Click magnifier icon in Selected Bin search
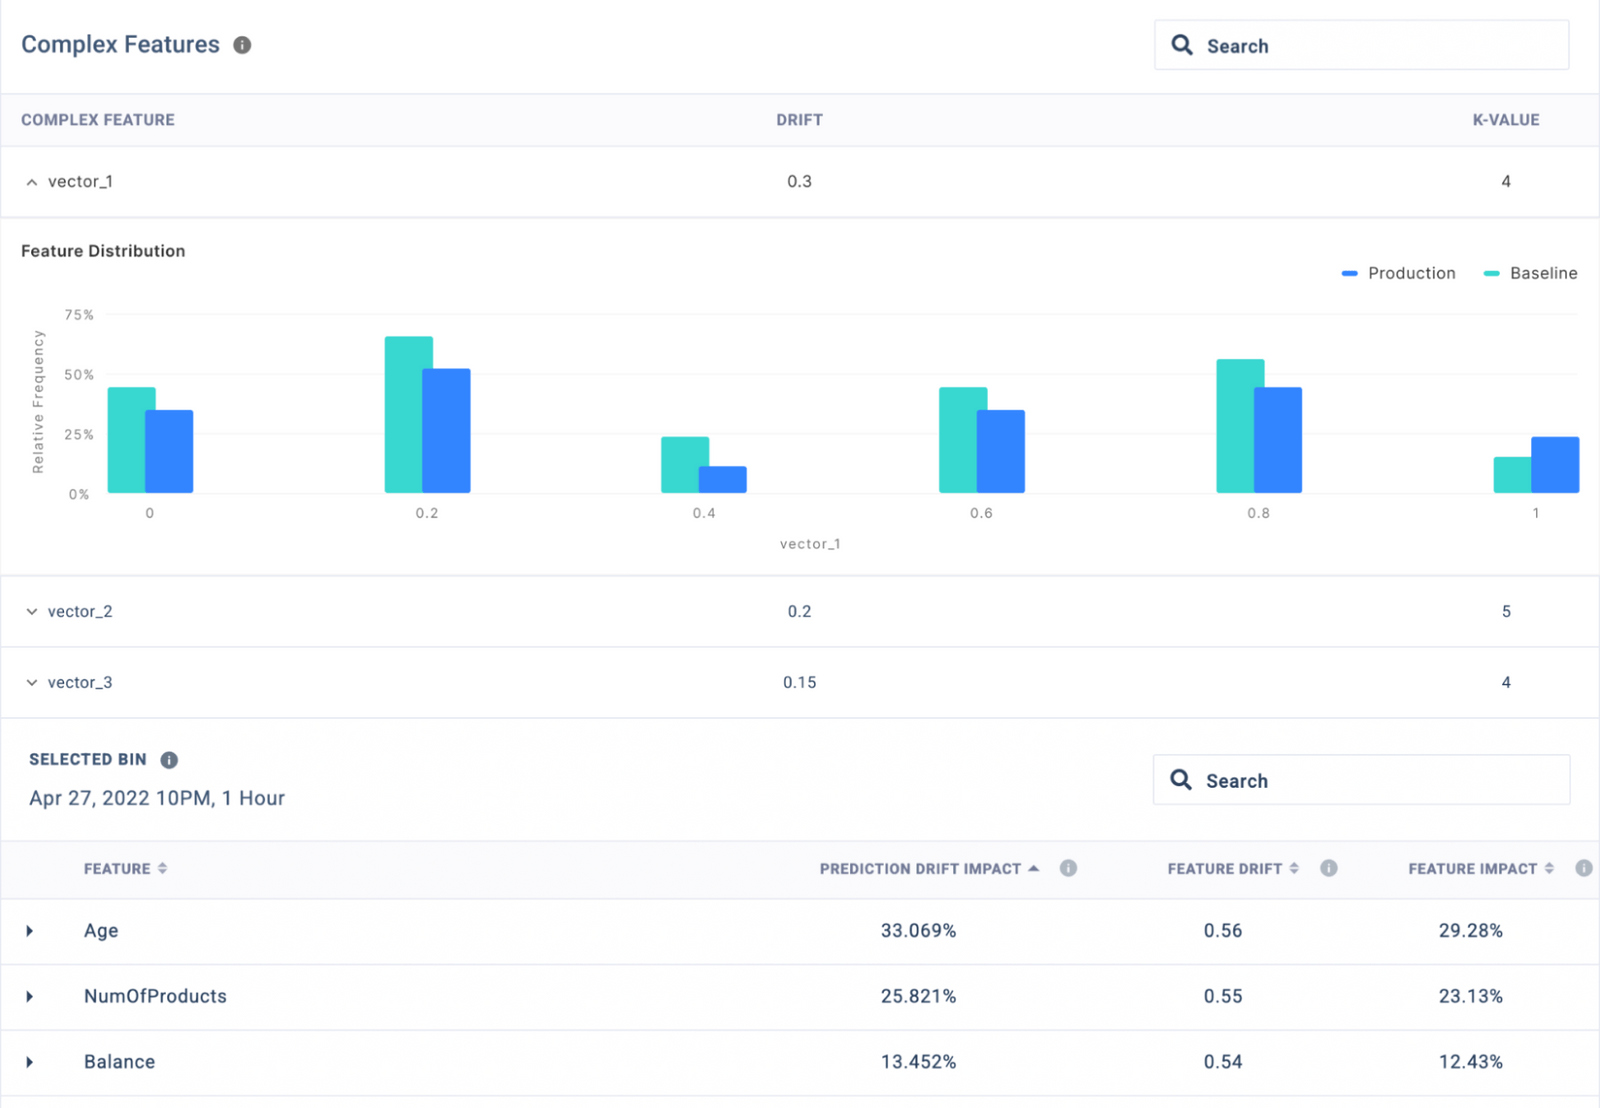 click(x=1181, y=780)
